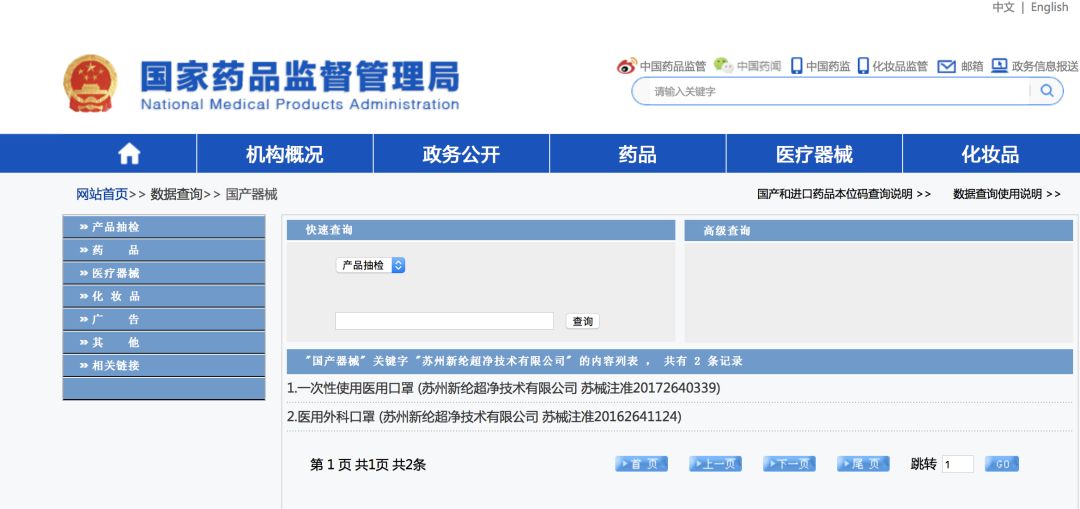Viewport: 1080px width, 509px height.
Task: Open the 机构概况 menu
Action: point(284,154)
